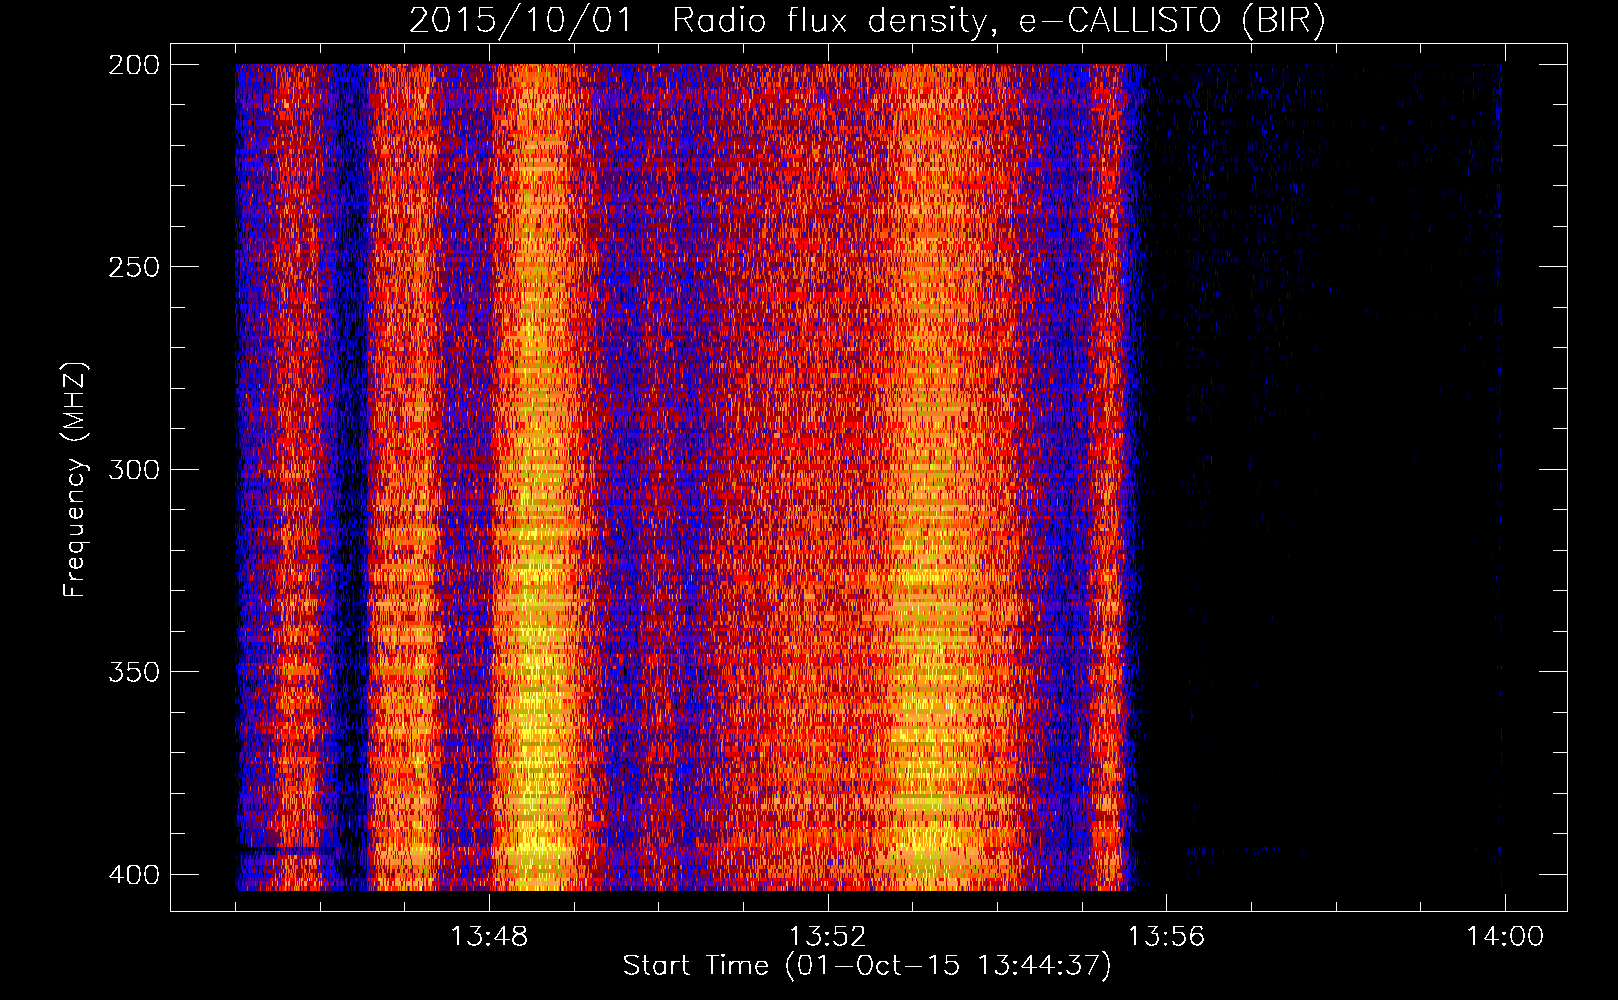Click the 'Start Time (01-Oct-15 13:44:37)' x-axis label
The height and width of the screenshot is (1000, 1618).
pos(867,966)
